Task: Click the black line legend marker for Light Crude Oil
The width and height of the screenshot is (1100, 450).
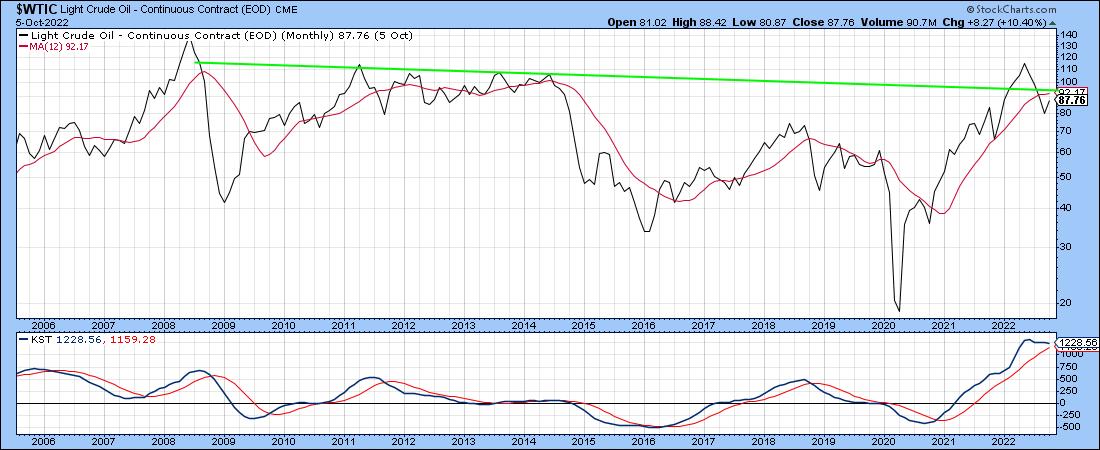Action: click(24, 34)
